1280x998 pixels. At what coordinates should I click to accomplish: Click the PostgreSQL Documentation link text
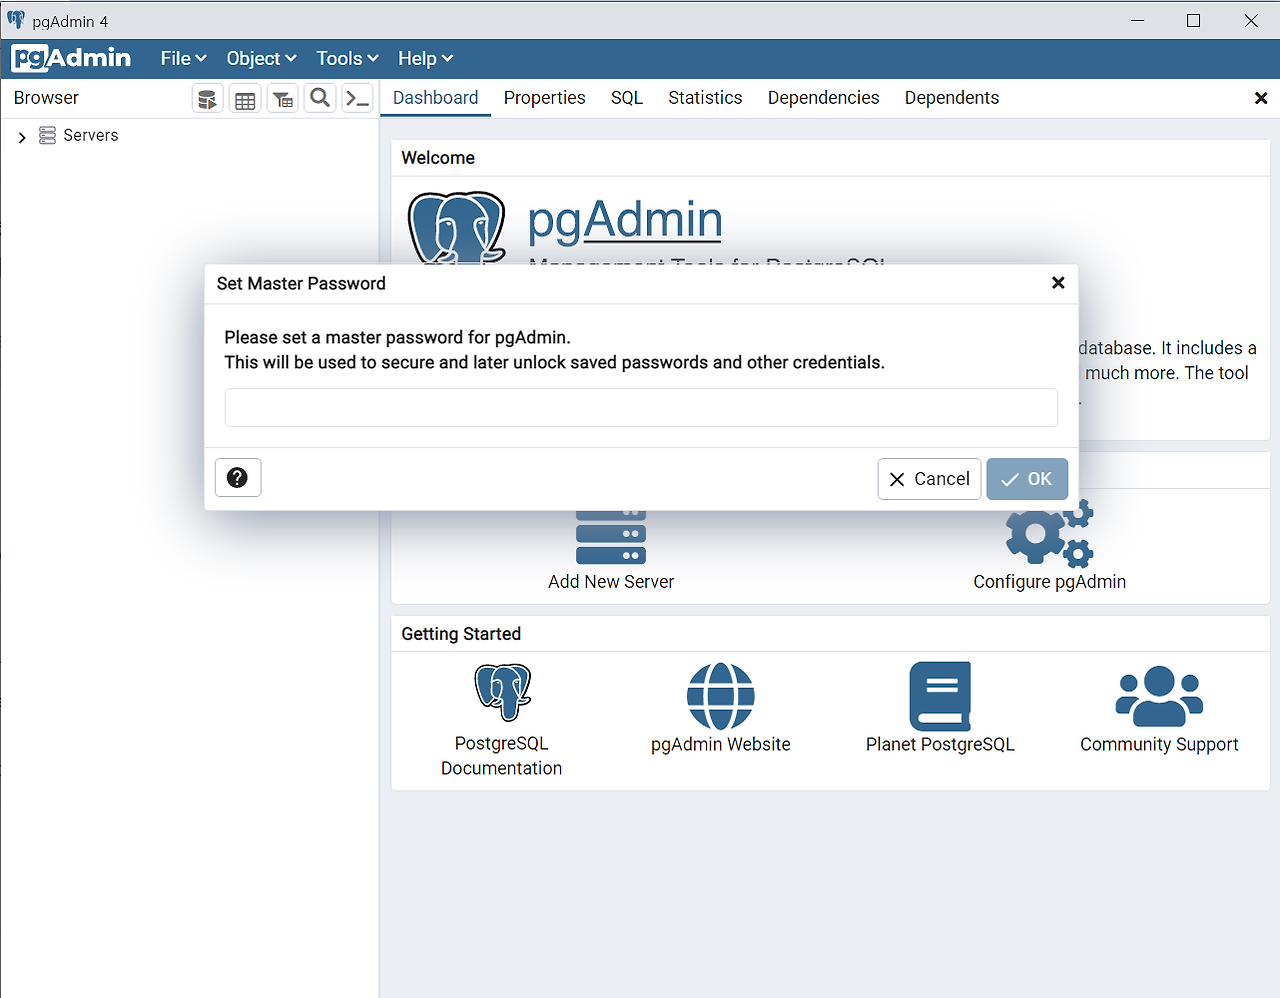tap(502, 756)
